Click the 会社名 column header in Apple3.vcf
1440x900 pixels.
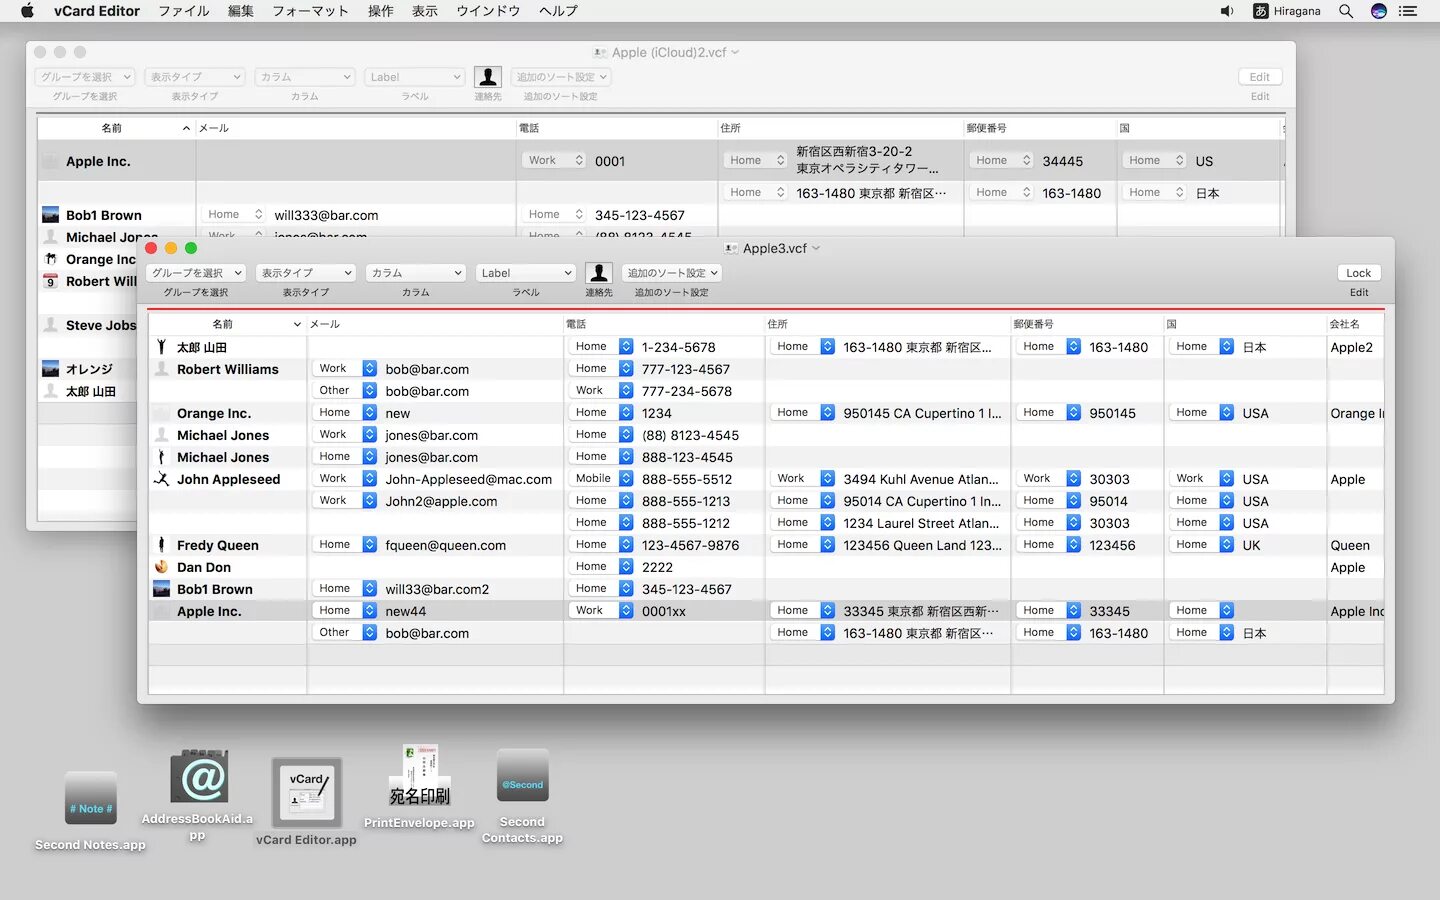[x=1356, y=324]
